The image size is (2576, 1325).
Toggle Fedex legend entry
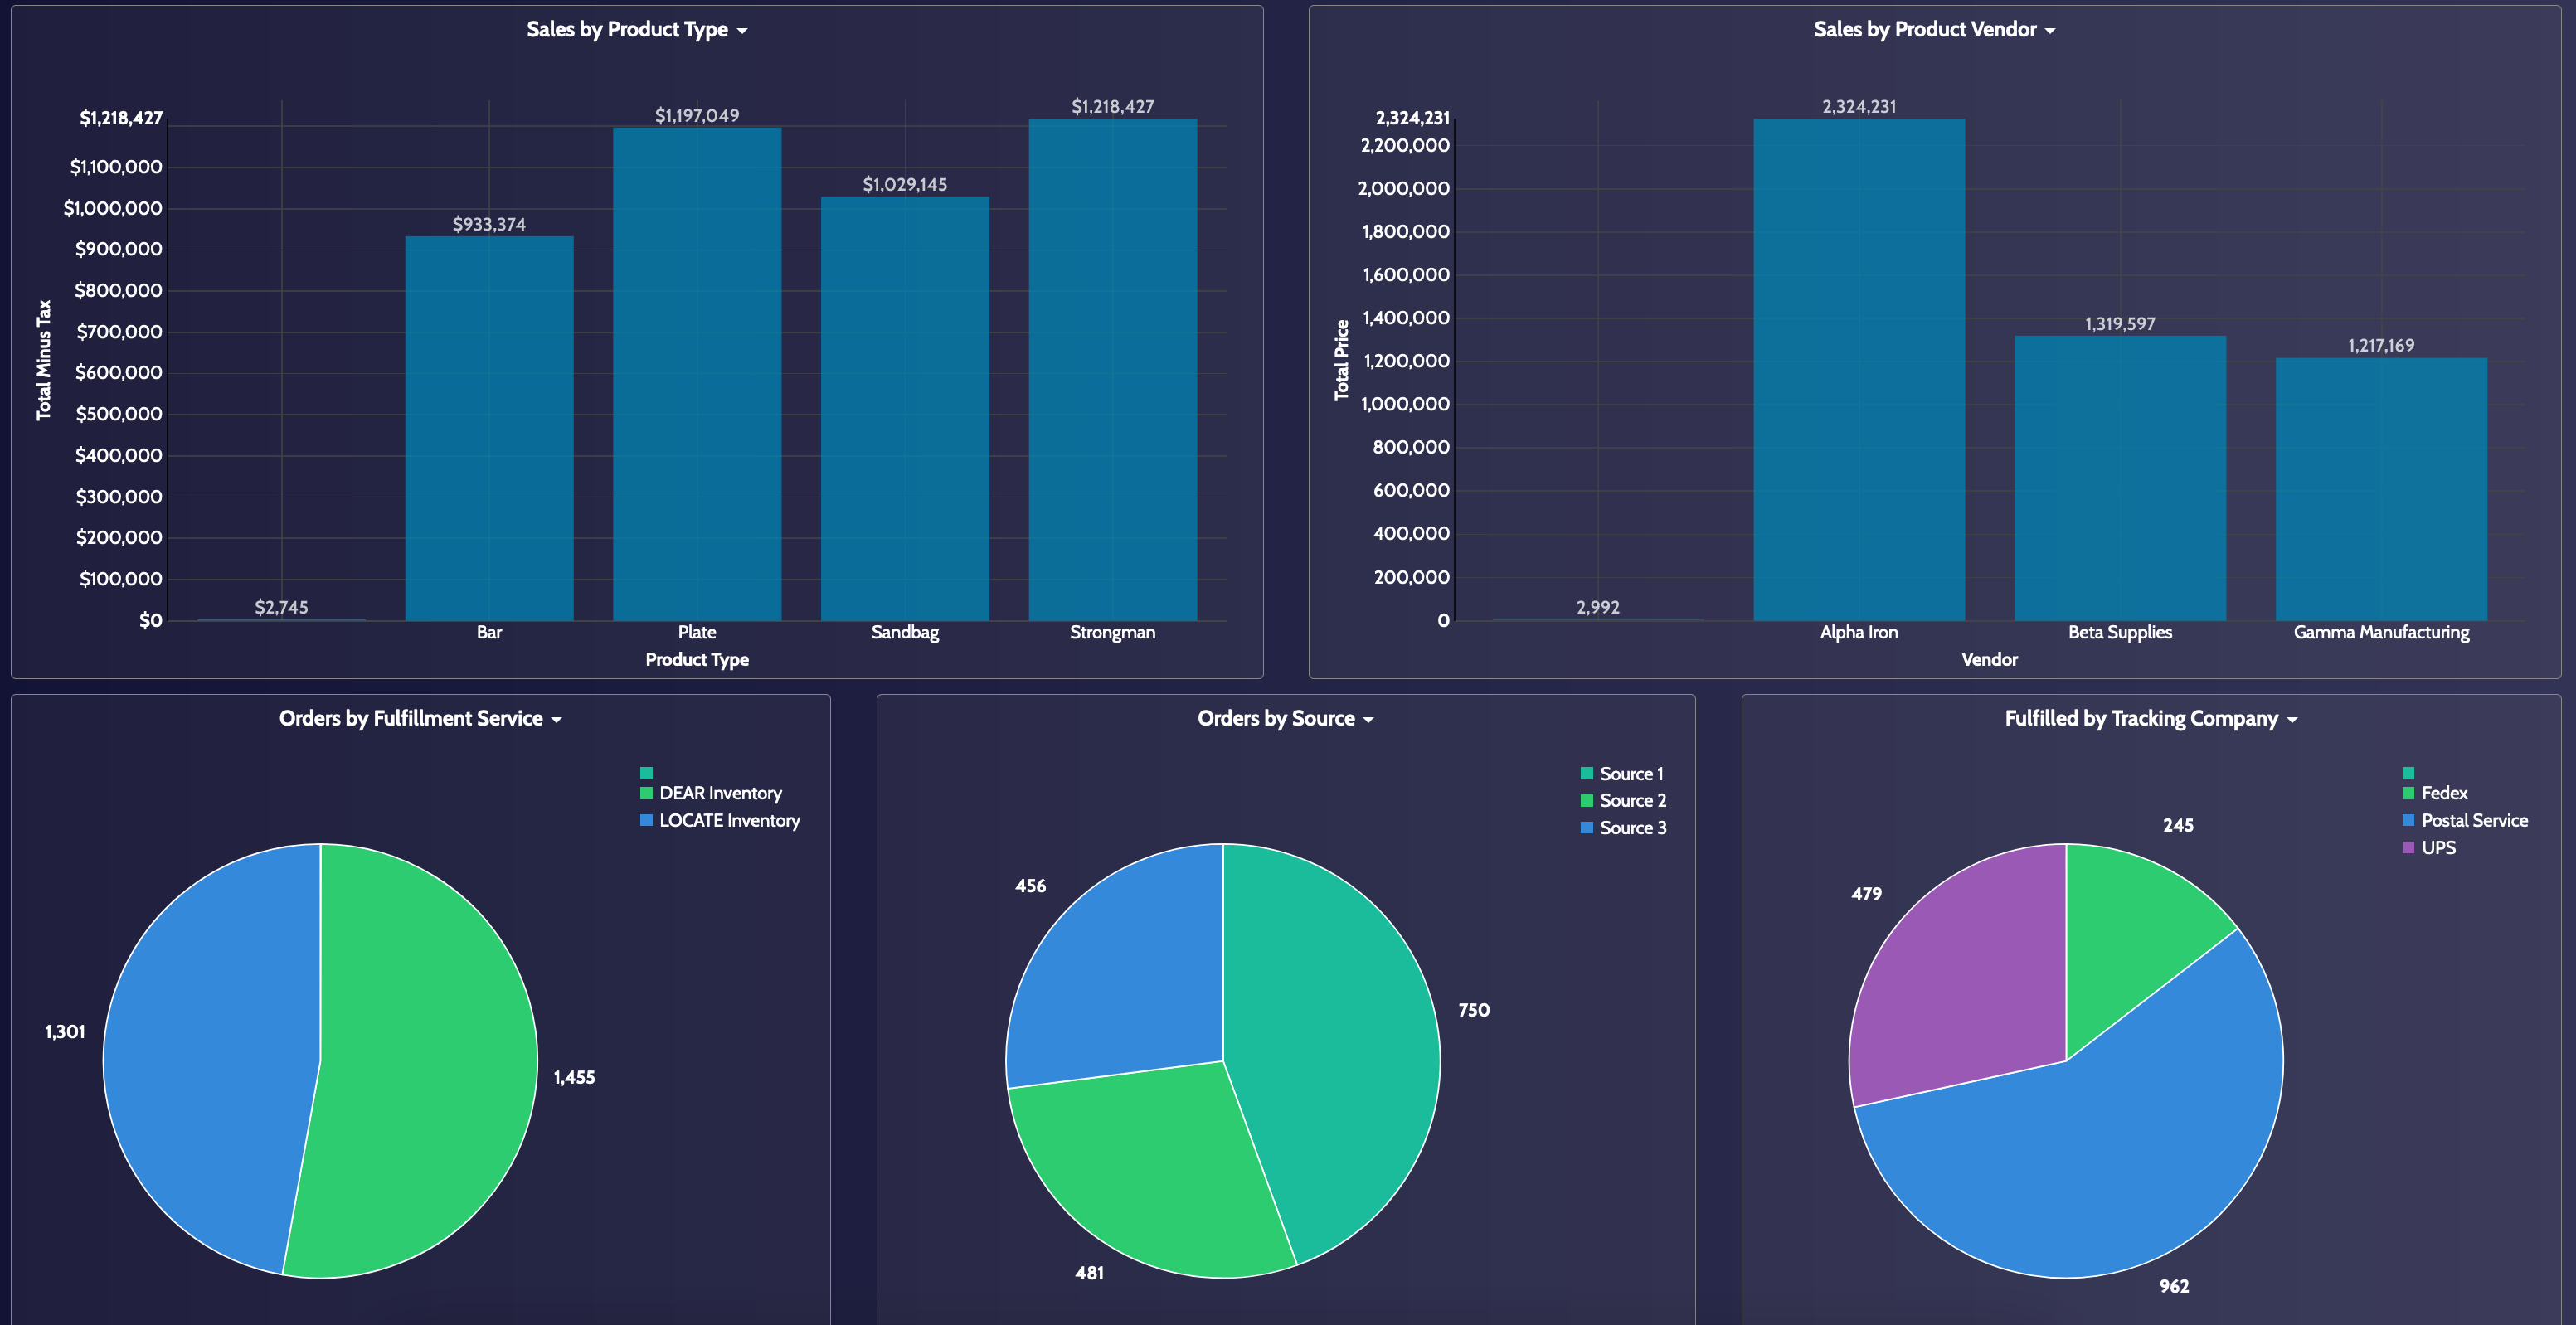point(2443,793)
